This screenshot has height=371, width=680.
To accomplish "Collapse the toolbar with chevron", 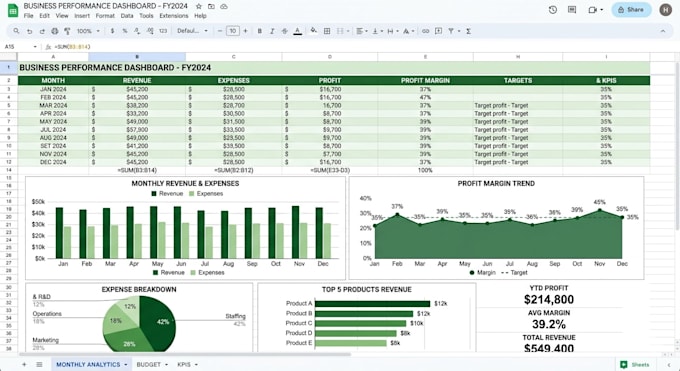I will [663, 31].
